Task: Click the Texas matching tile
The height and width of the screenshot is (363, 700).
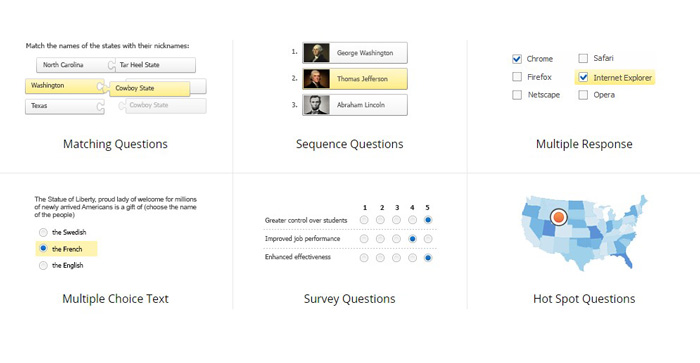Action: 64,106
